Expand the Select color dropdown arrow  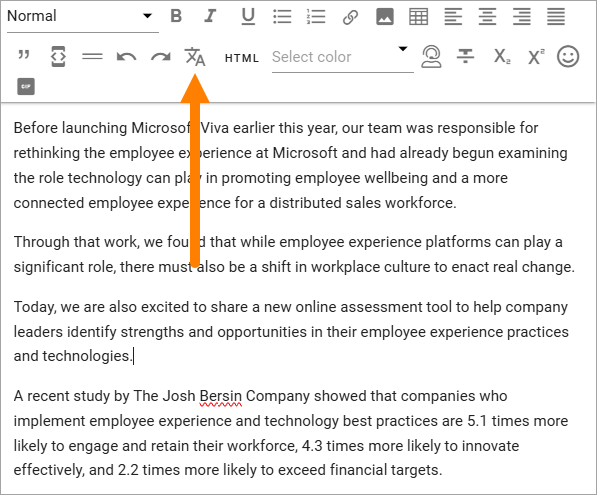pos(403,49)
